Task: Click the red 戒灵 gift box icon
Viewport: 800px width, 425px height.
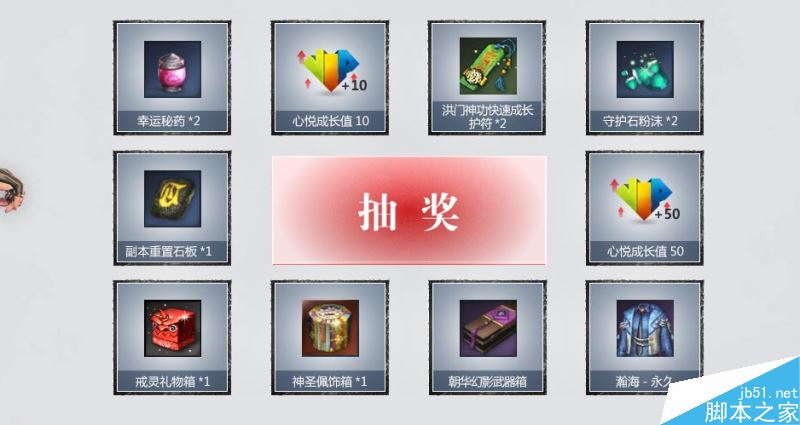Action: coord(172,329)
